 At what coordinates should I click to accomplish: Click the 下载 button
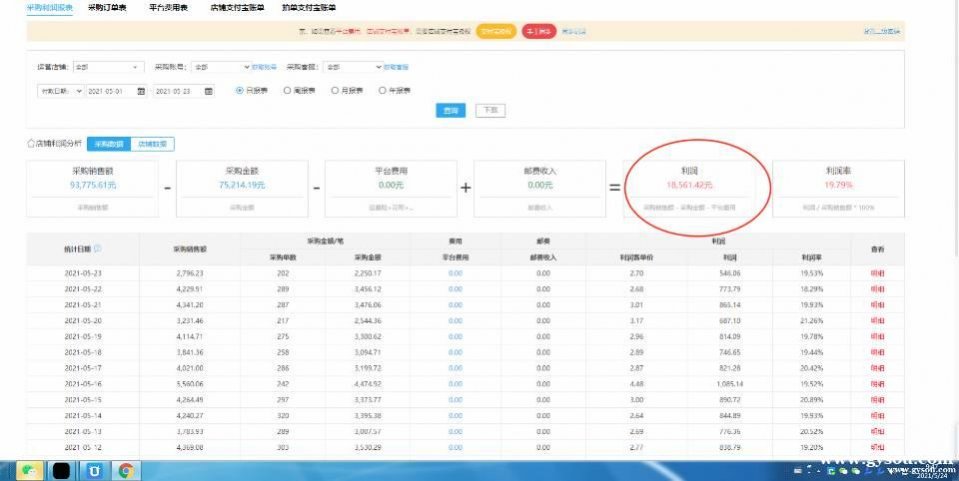[x=491, y=110]
